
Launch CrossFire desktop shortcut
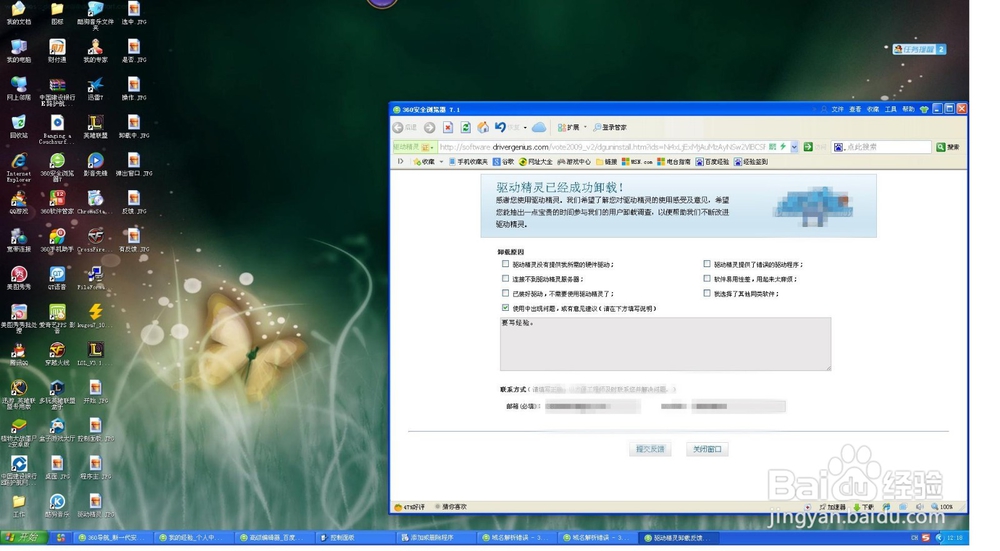click(x=95, y=240)
